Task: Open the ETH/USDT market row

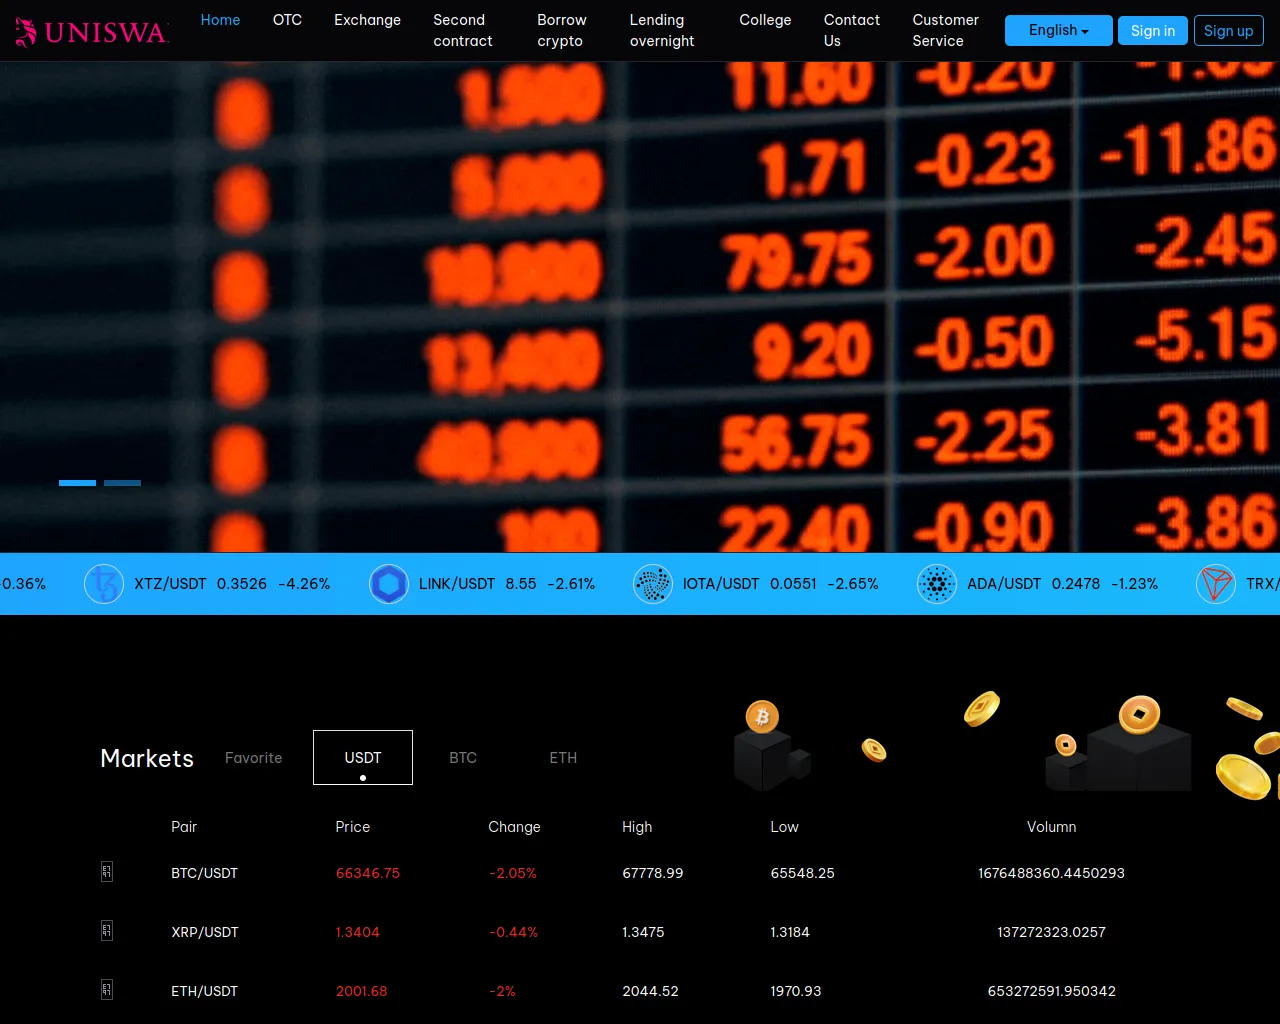Action: [640, 991]
